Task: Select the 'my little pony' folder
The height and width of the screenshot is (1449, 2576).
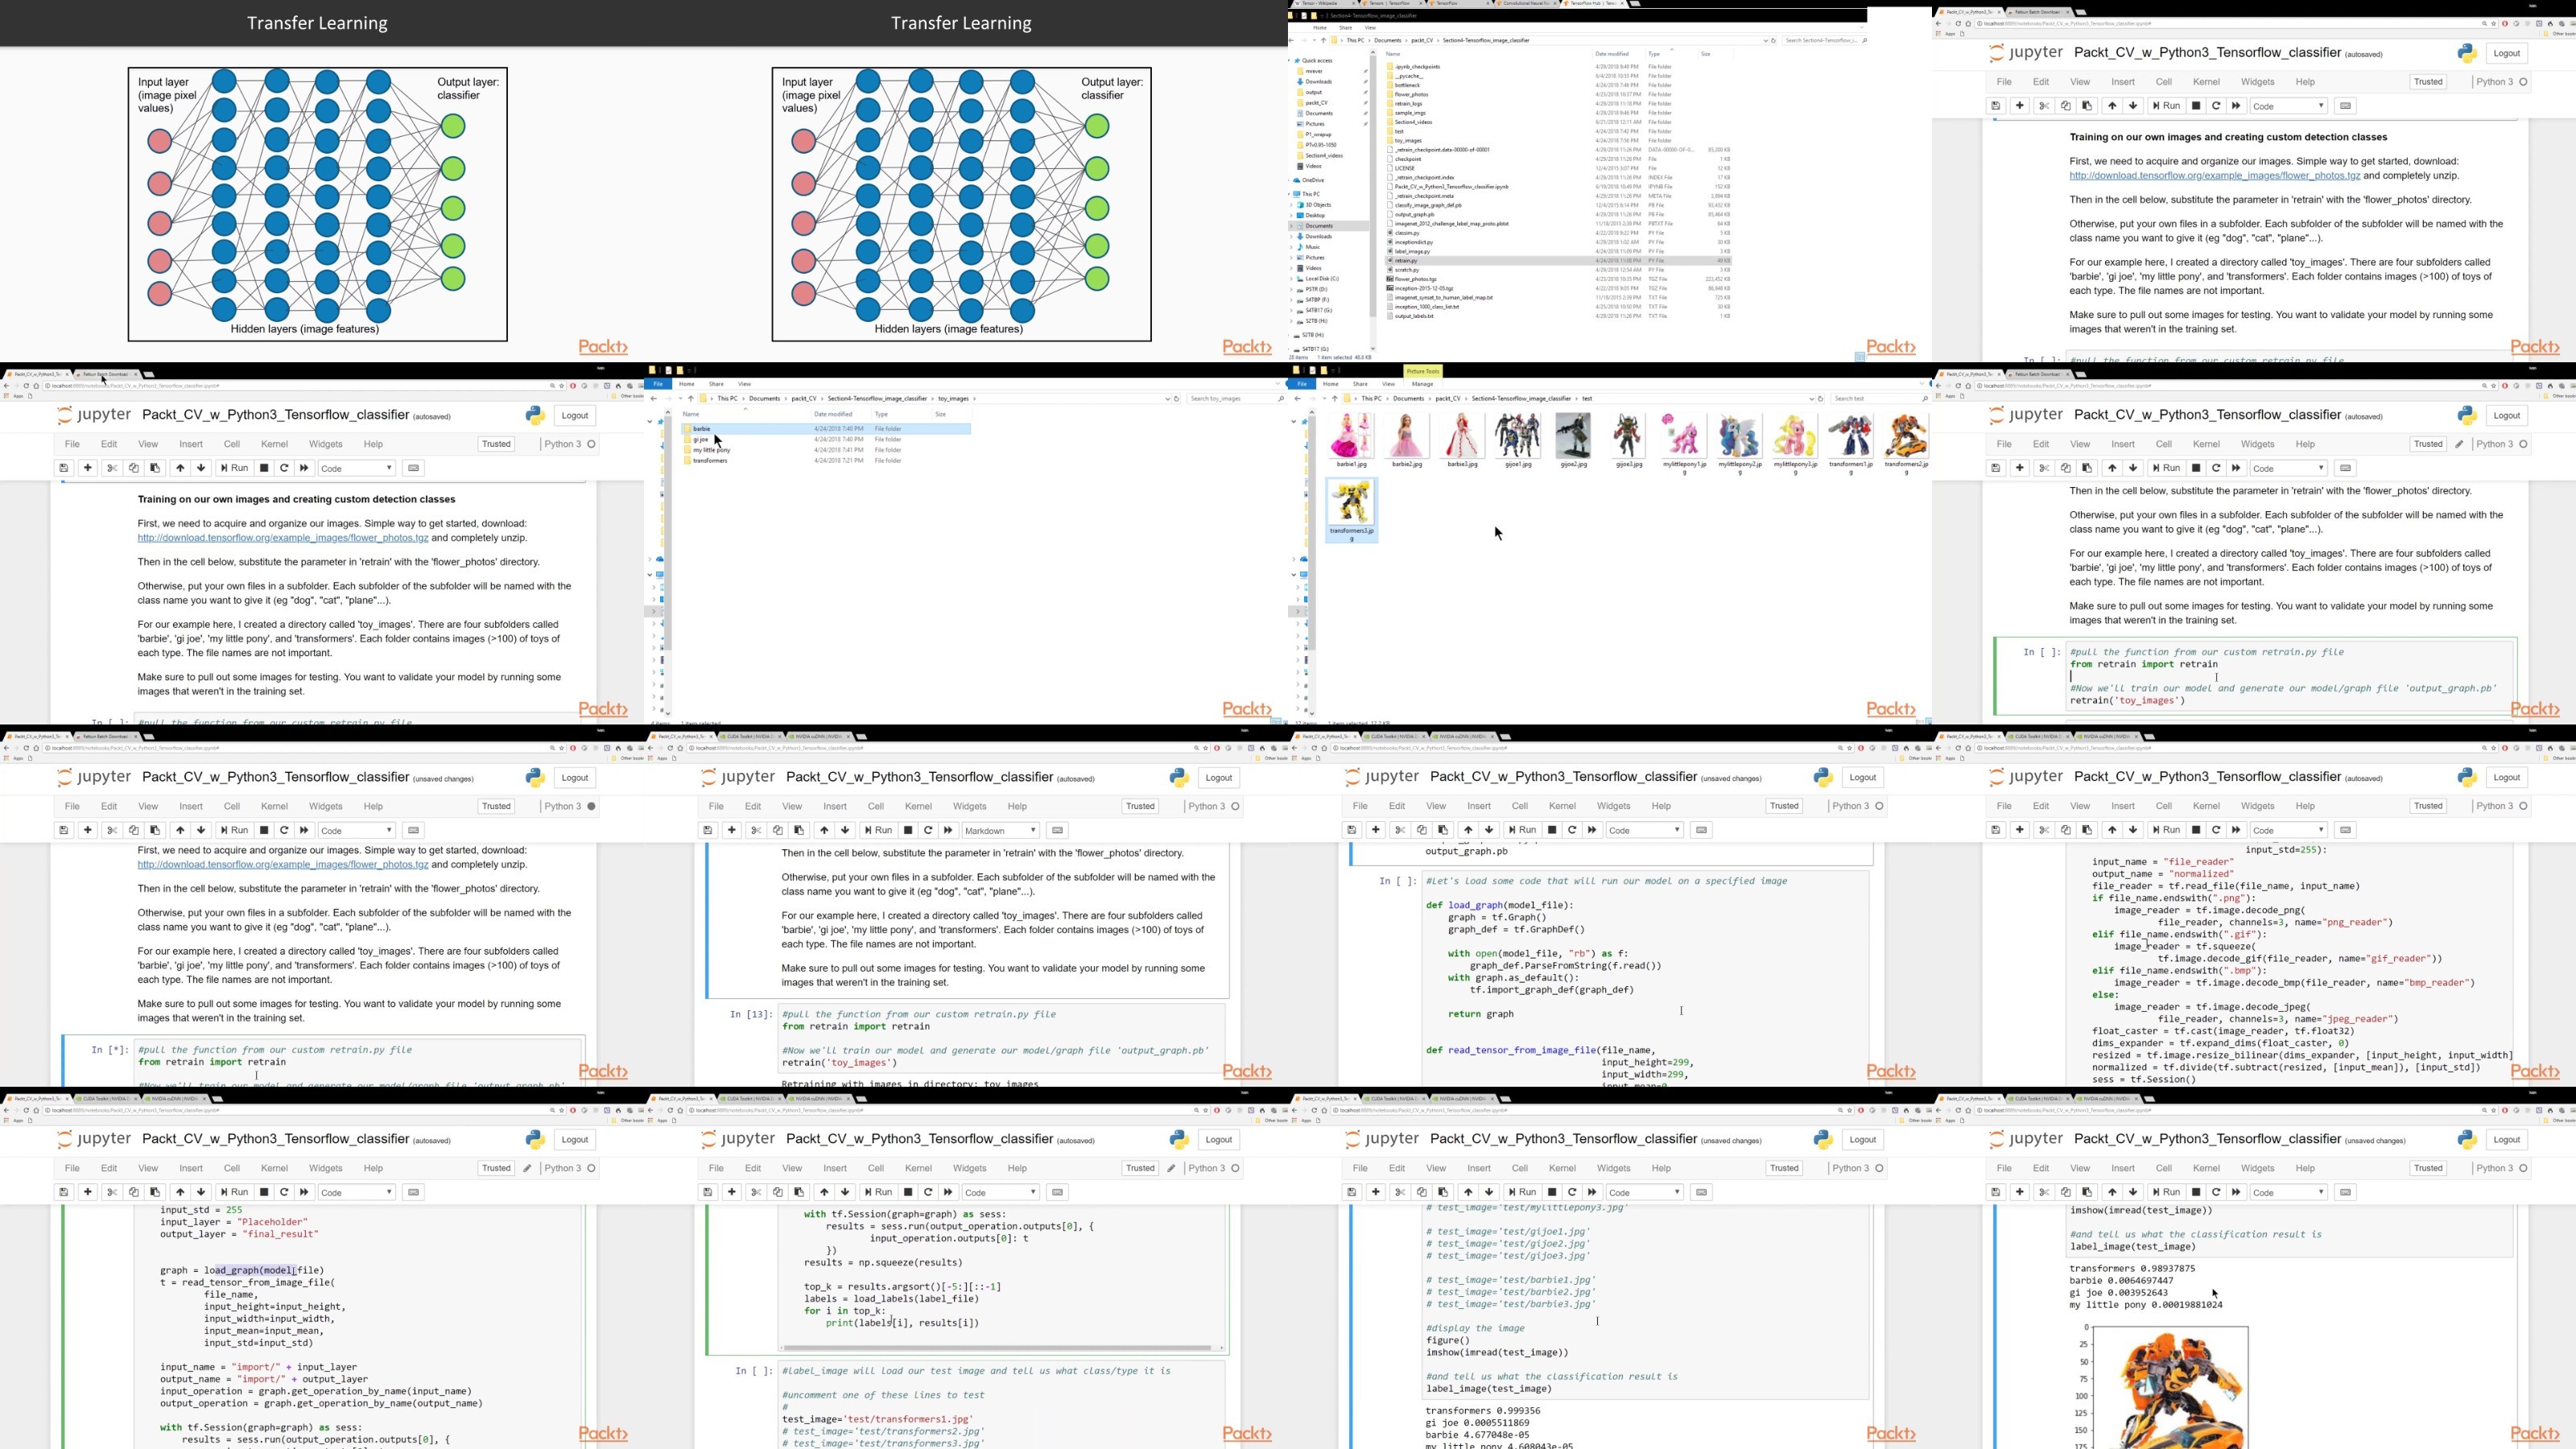Action: click(711, 450)
